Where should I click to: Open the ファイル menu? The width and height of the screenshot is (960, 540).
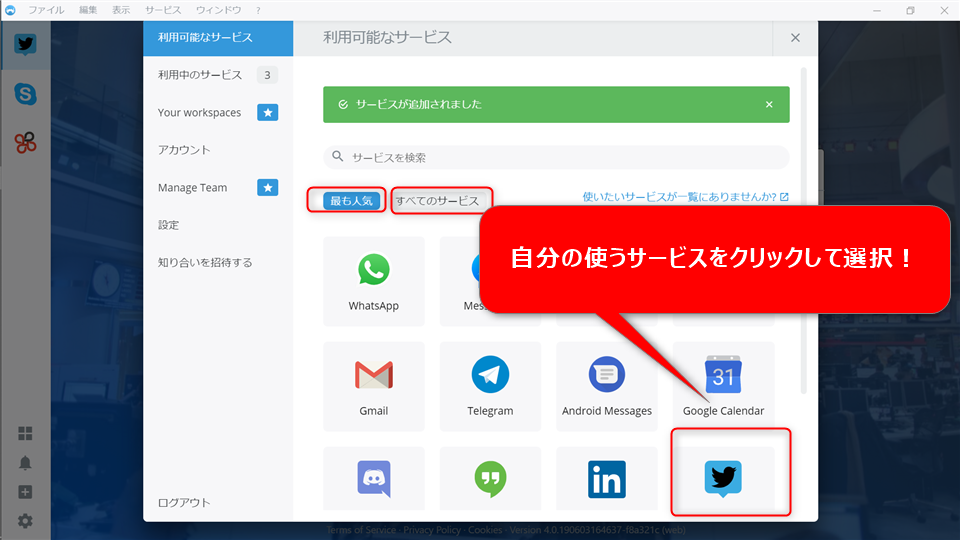46,10
